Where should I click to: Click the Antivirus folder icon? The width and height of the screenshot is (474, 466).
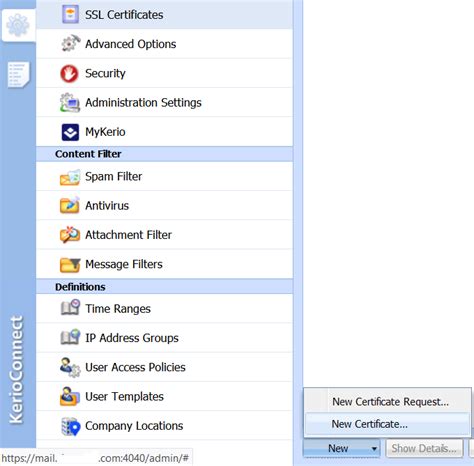point(70,205)
